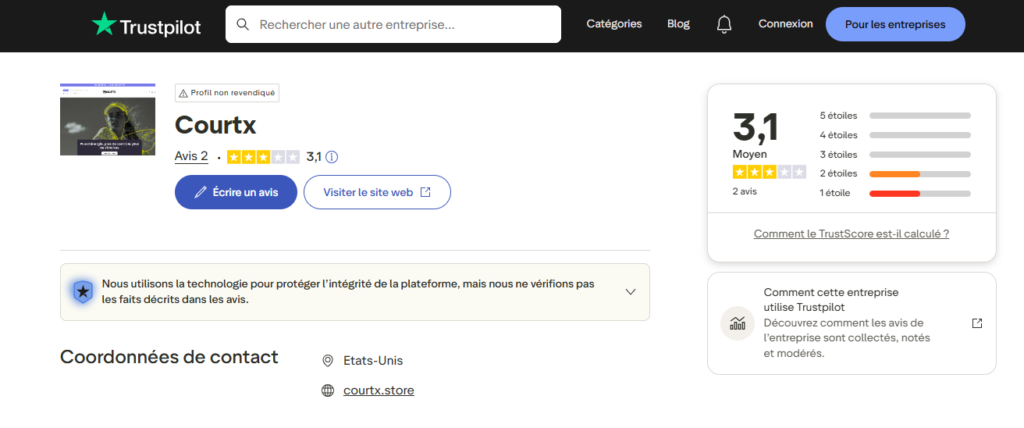Open Comment cette entreprise utilise Trustpilot card
This screenshot has height=428, width=1024.
pos(852,323)
